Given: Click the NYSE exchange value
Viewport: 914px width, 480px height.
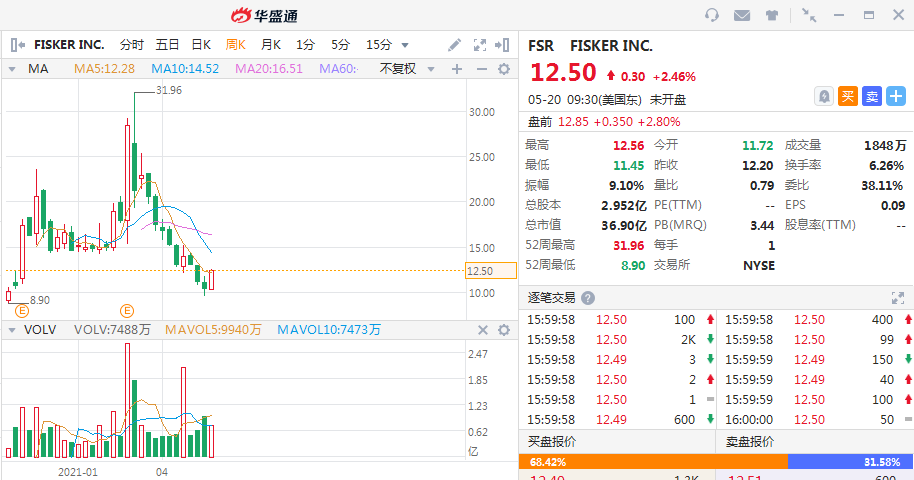Looking at the screenshot, I should [759, 265].
